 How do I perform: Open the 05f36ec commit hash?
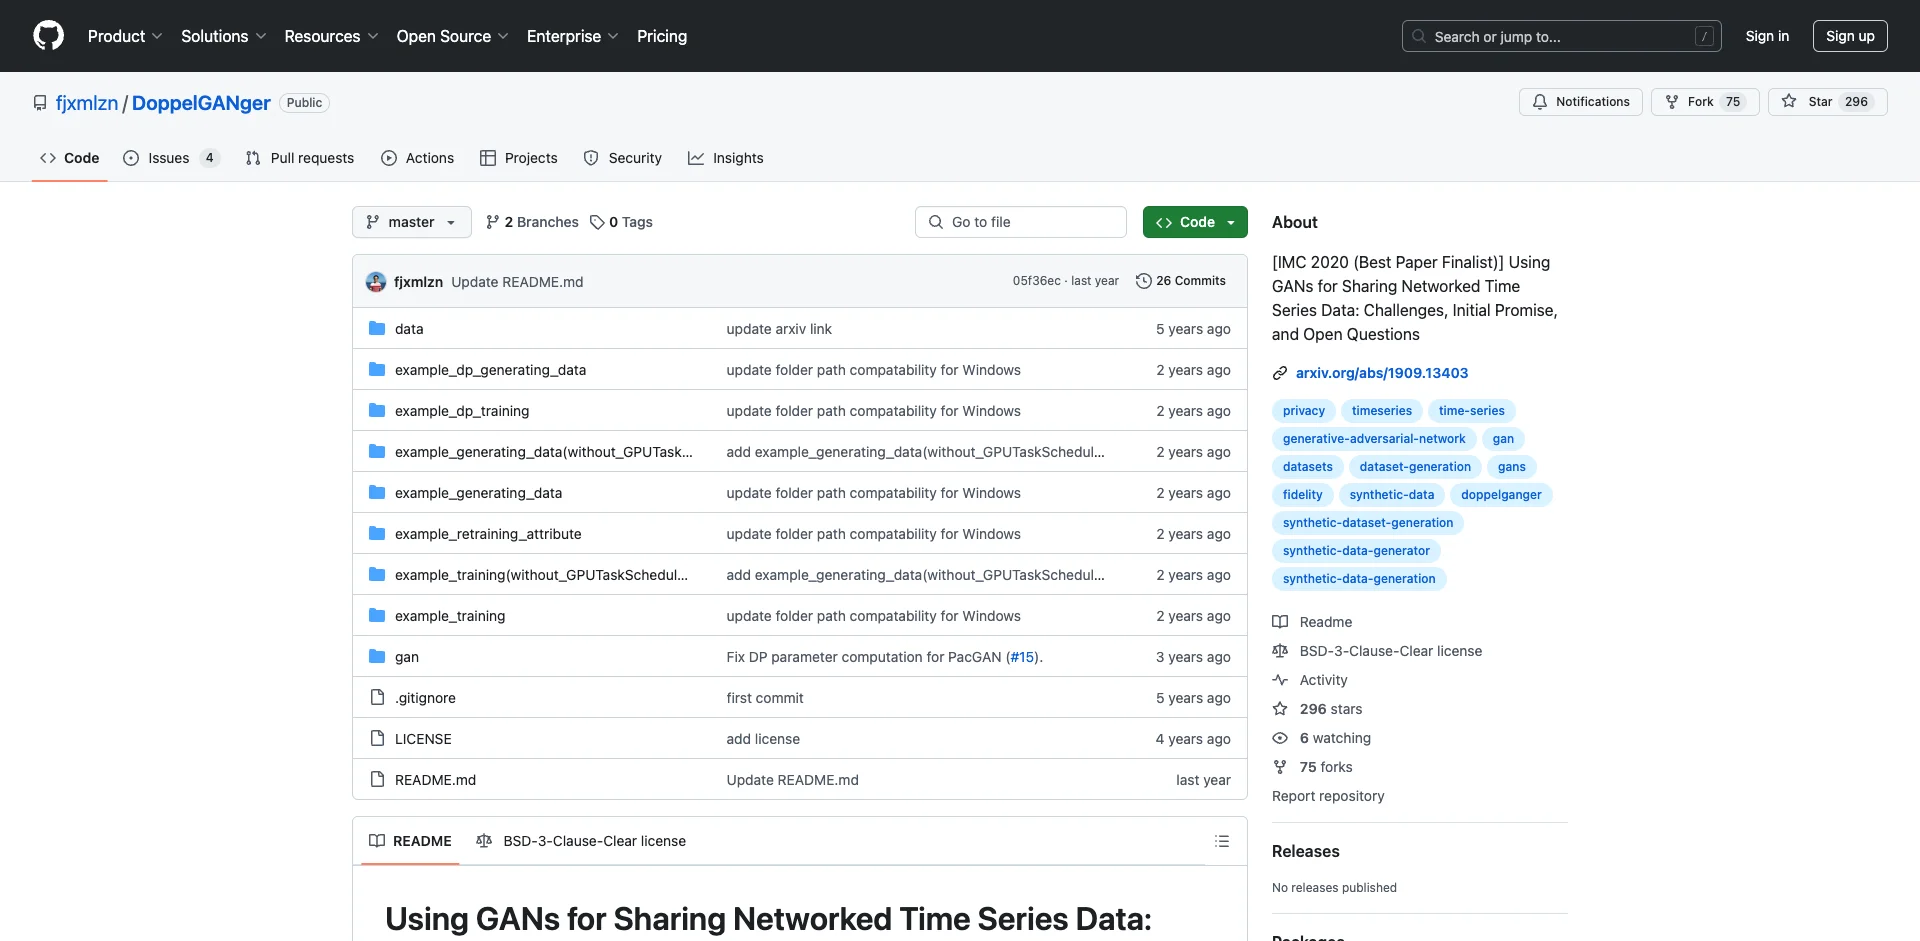pyautogui.click(x=1036, y=281)
